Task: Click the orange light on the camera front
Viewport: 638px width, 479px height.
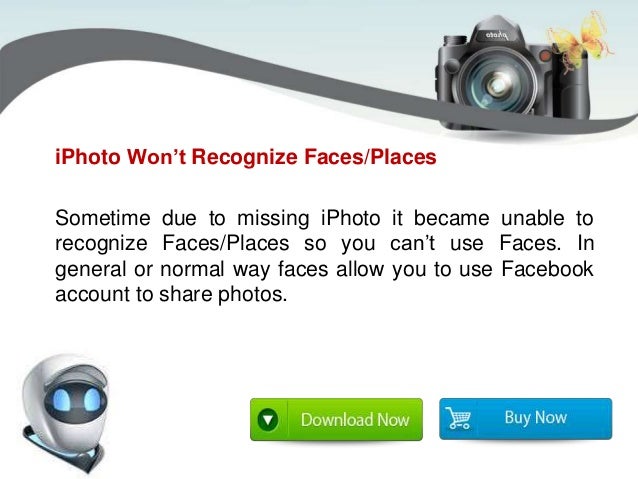Action: 544,56
